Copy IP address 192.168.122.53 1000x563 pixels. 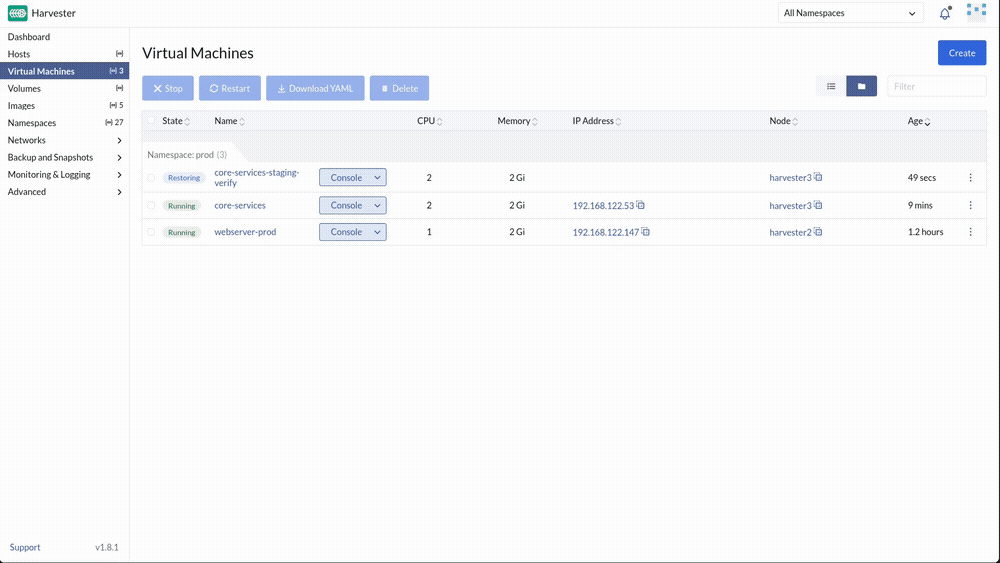point(640,205)
